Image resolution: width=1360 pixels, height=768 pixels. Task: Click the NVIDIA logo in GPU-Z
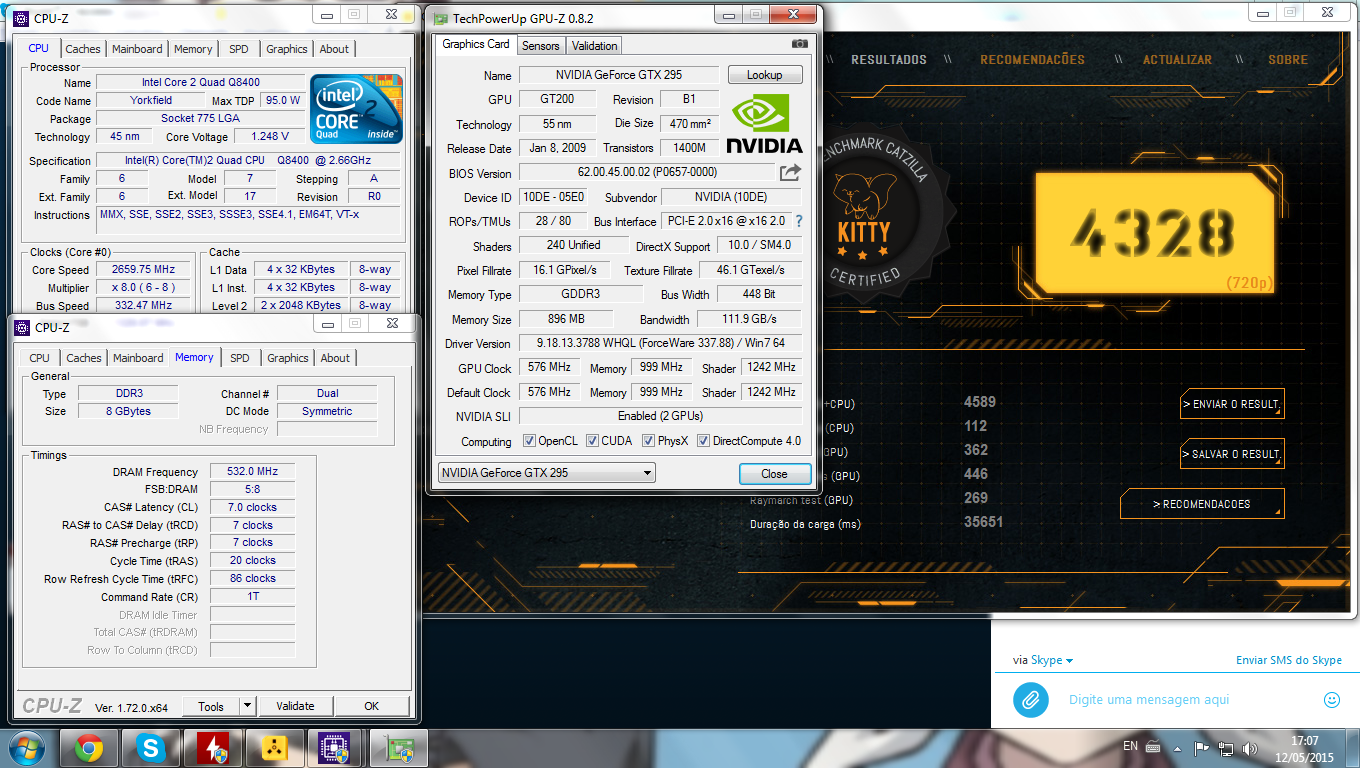click(x=764, y=123)
